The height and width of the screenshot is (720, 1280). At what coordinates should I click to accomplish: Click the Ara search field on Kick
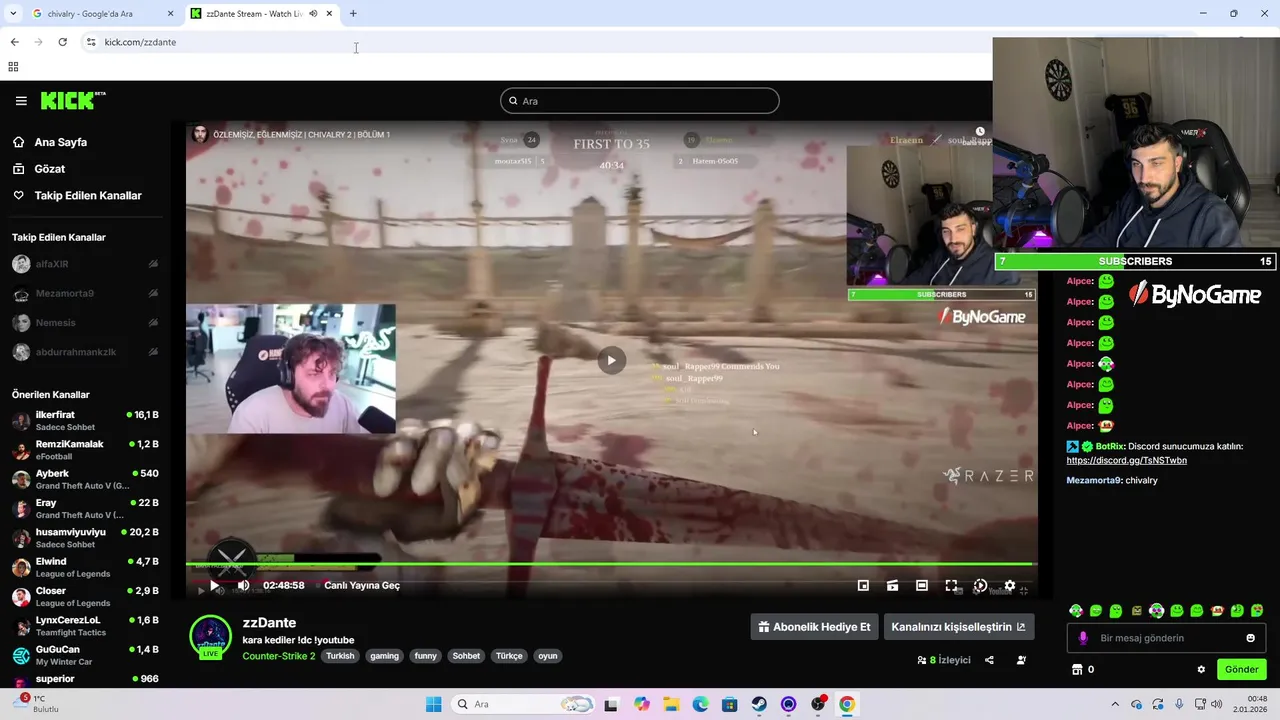640,101
